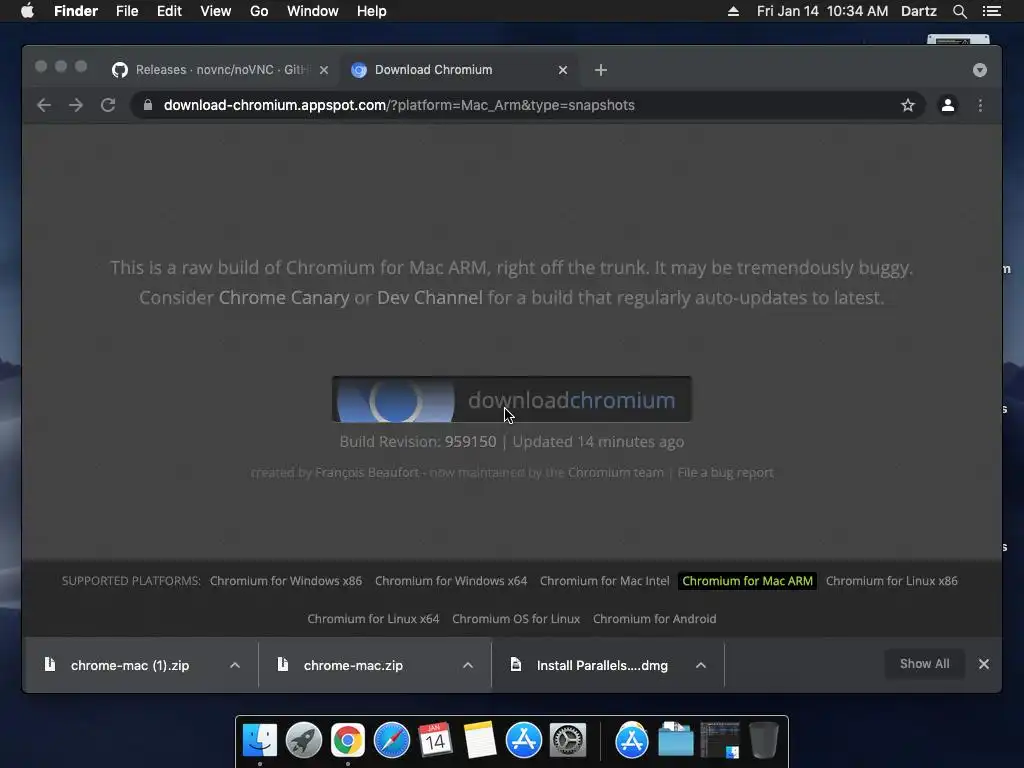Open Launchpad from the Dock
1024x768 pixels.
click(304, 741)
